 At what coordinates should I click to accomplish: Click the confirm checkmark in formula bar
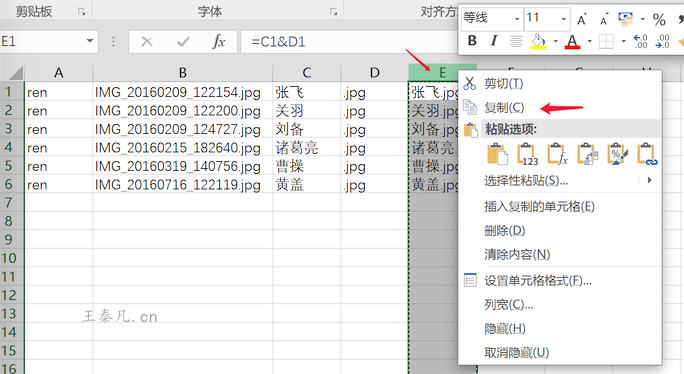coord(183,42)
